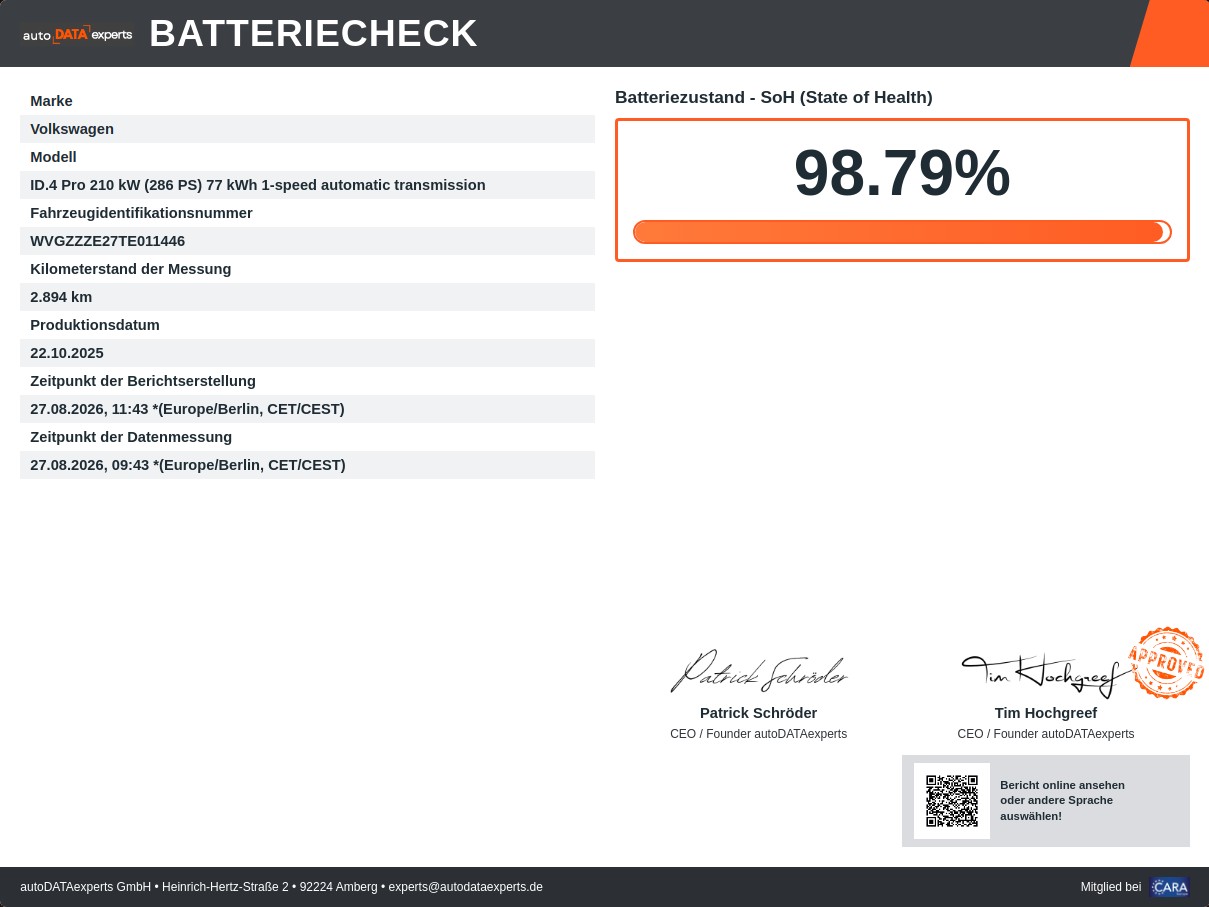Select the Fahrzeugidentifikationsnummer label

141,213
